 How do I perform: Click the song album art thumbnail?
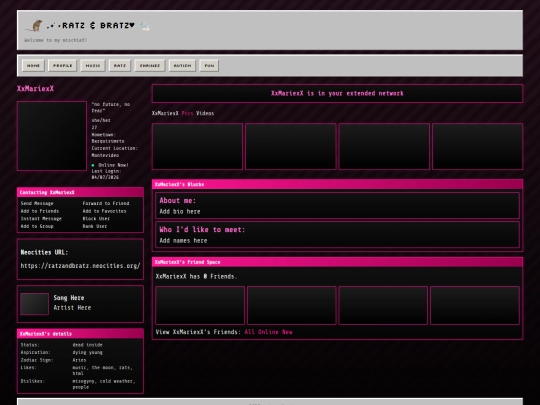(34, 304)
